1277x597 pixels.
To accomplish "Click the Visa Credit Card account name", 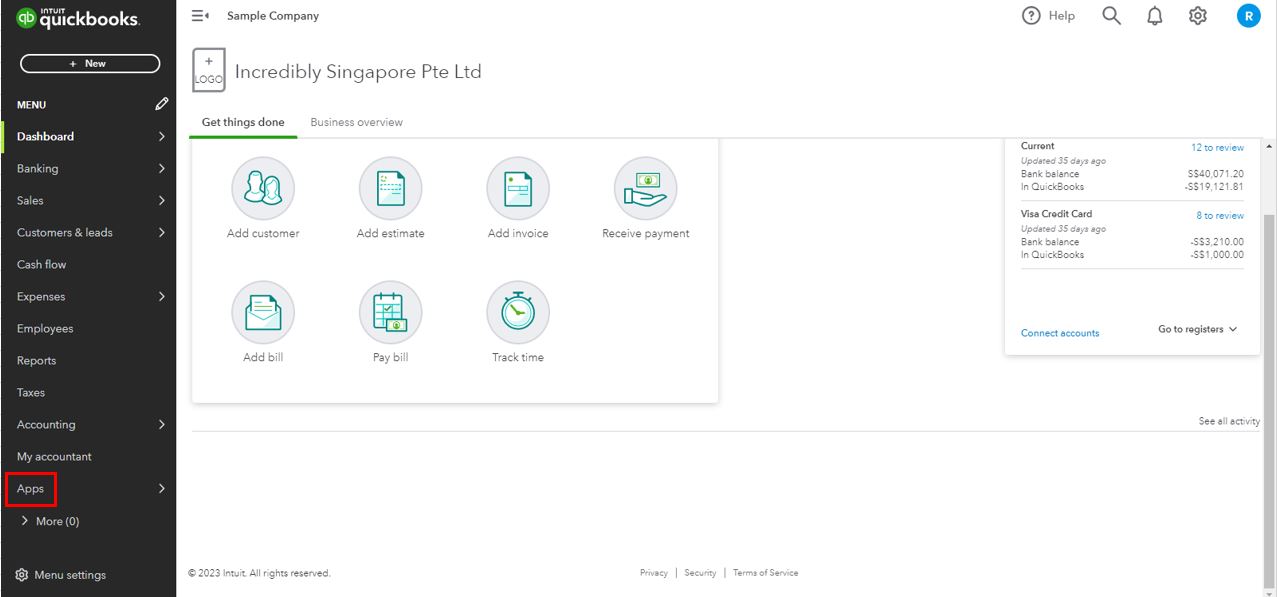I will [1056, 214].
